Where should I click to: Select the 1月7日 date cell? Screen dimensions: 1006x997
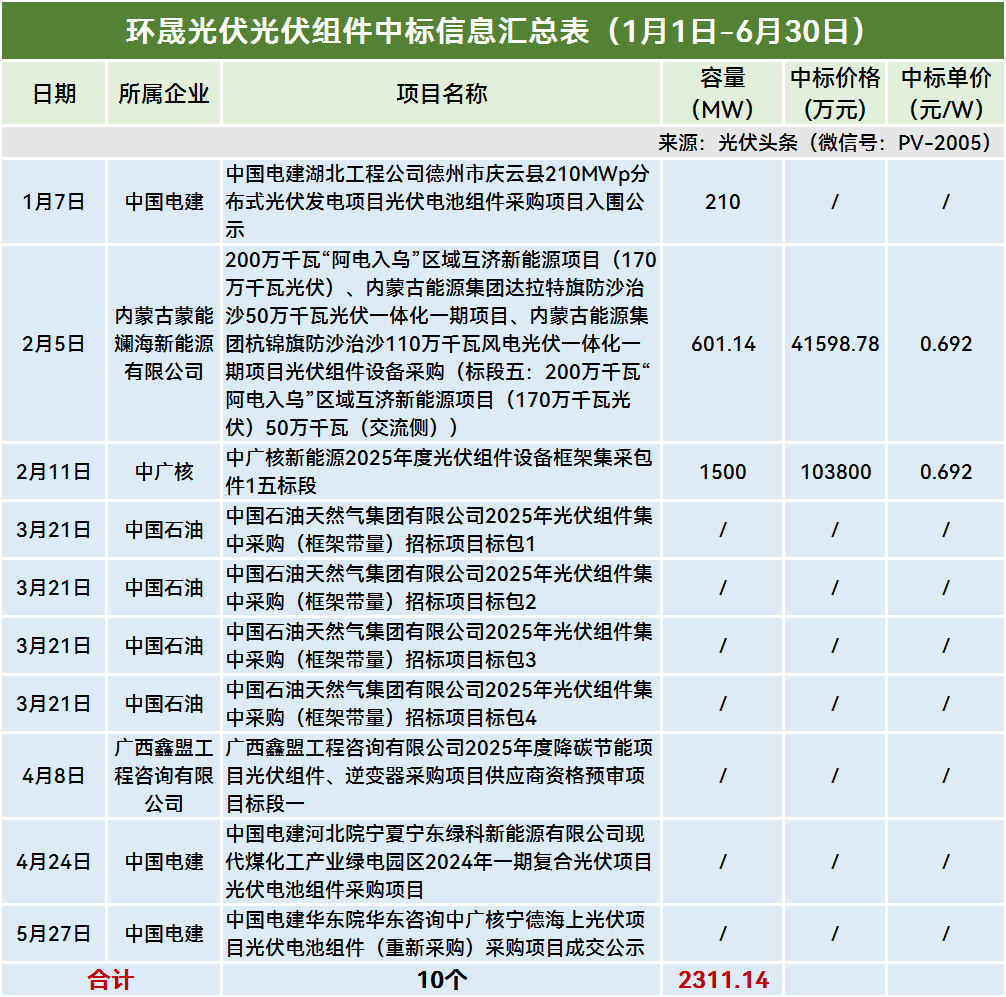point(54,201)
